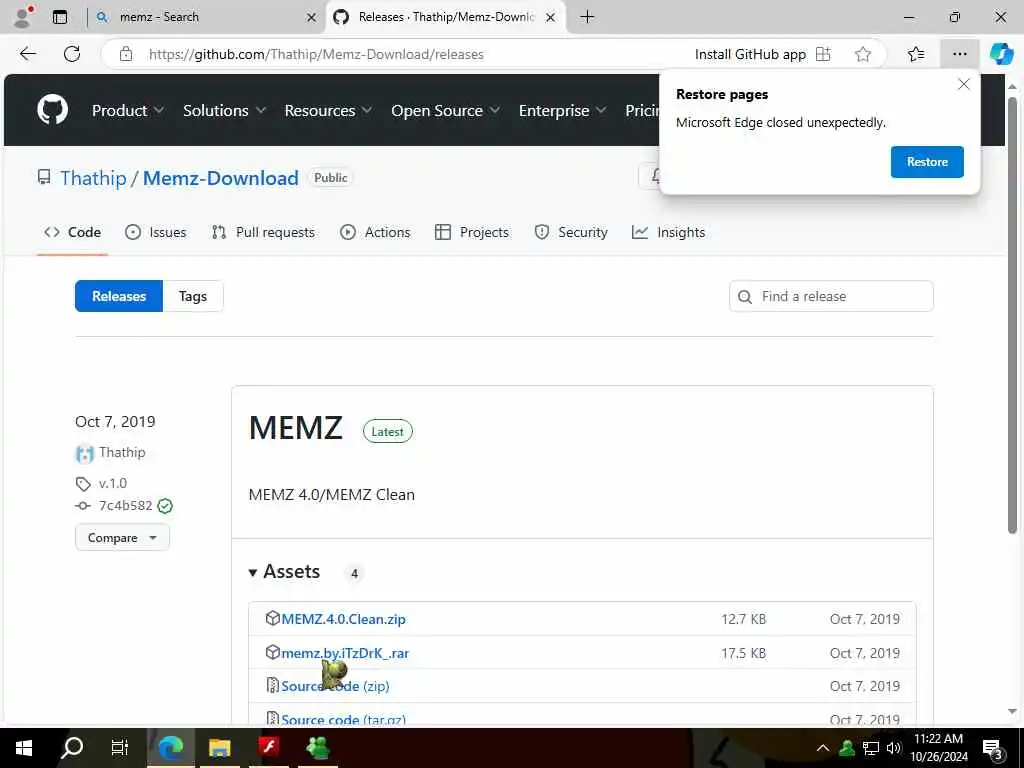1024x768 pixels.
Task: Open commit 7c4b582 link
Action: tap(125, 505)
